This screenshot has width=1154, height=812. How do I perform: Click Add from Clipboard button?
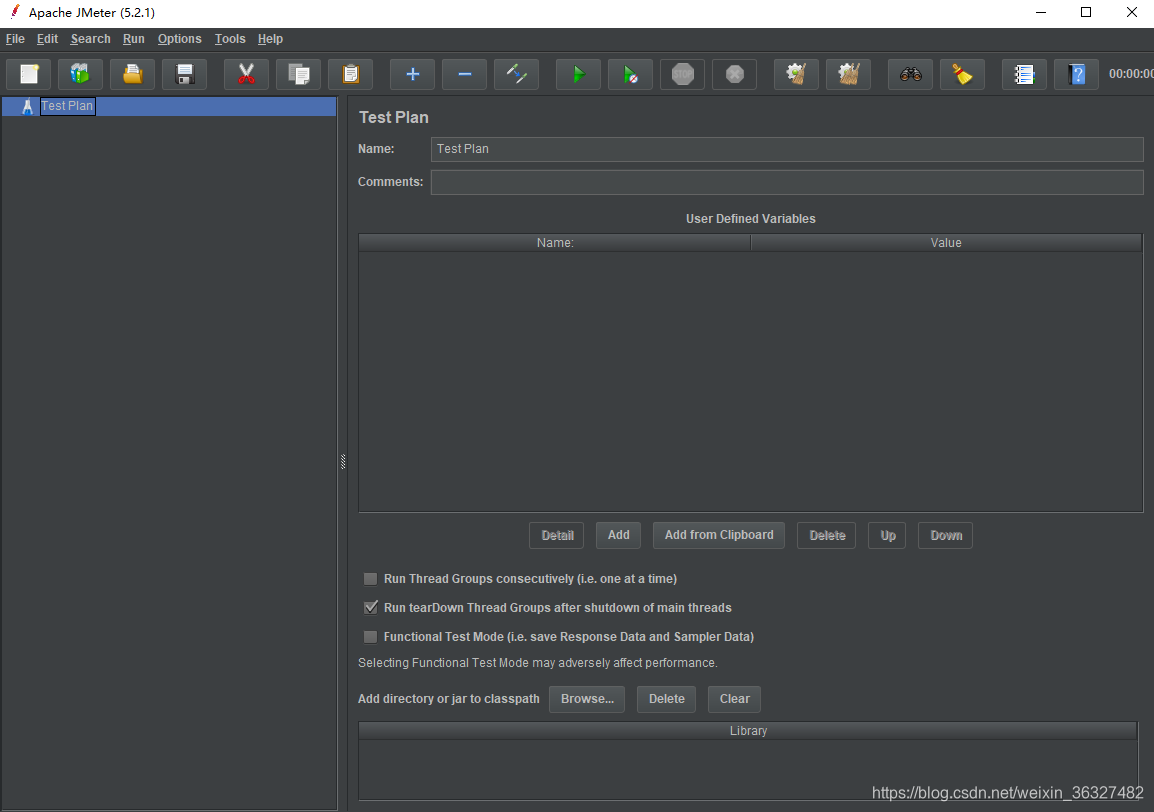click(x=718, y=535)
